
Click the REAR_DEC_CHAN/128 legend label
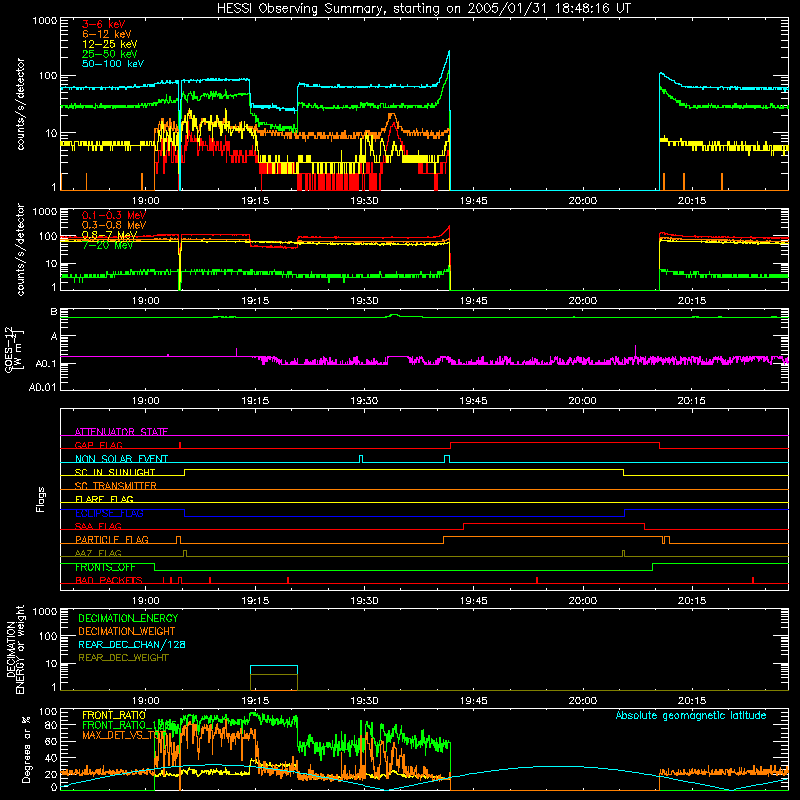click(132, 644)
